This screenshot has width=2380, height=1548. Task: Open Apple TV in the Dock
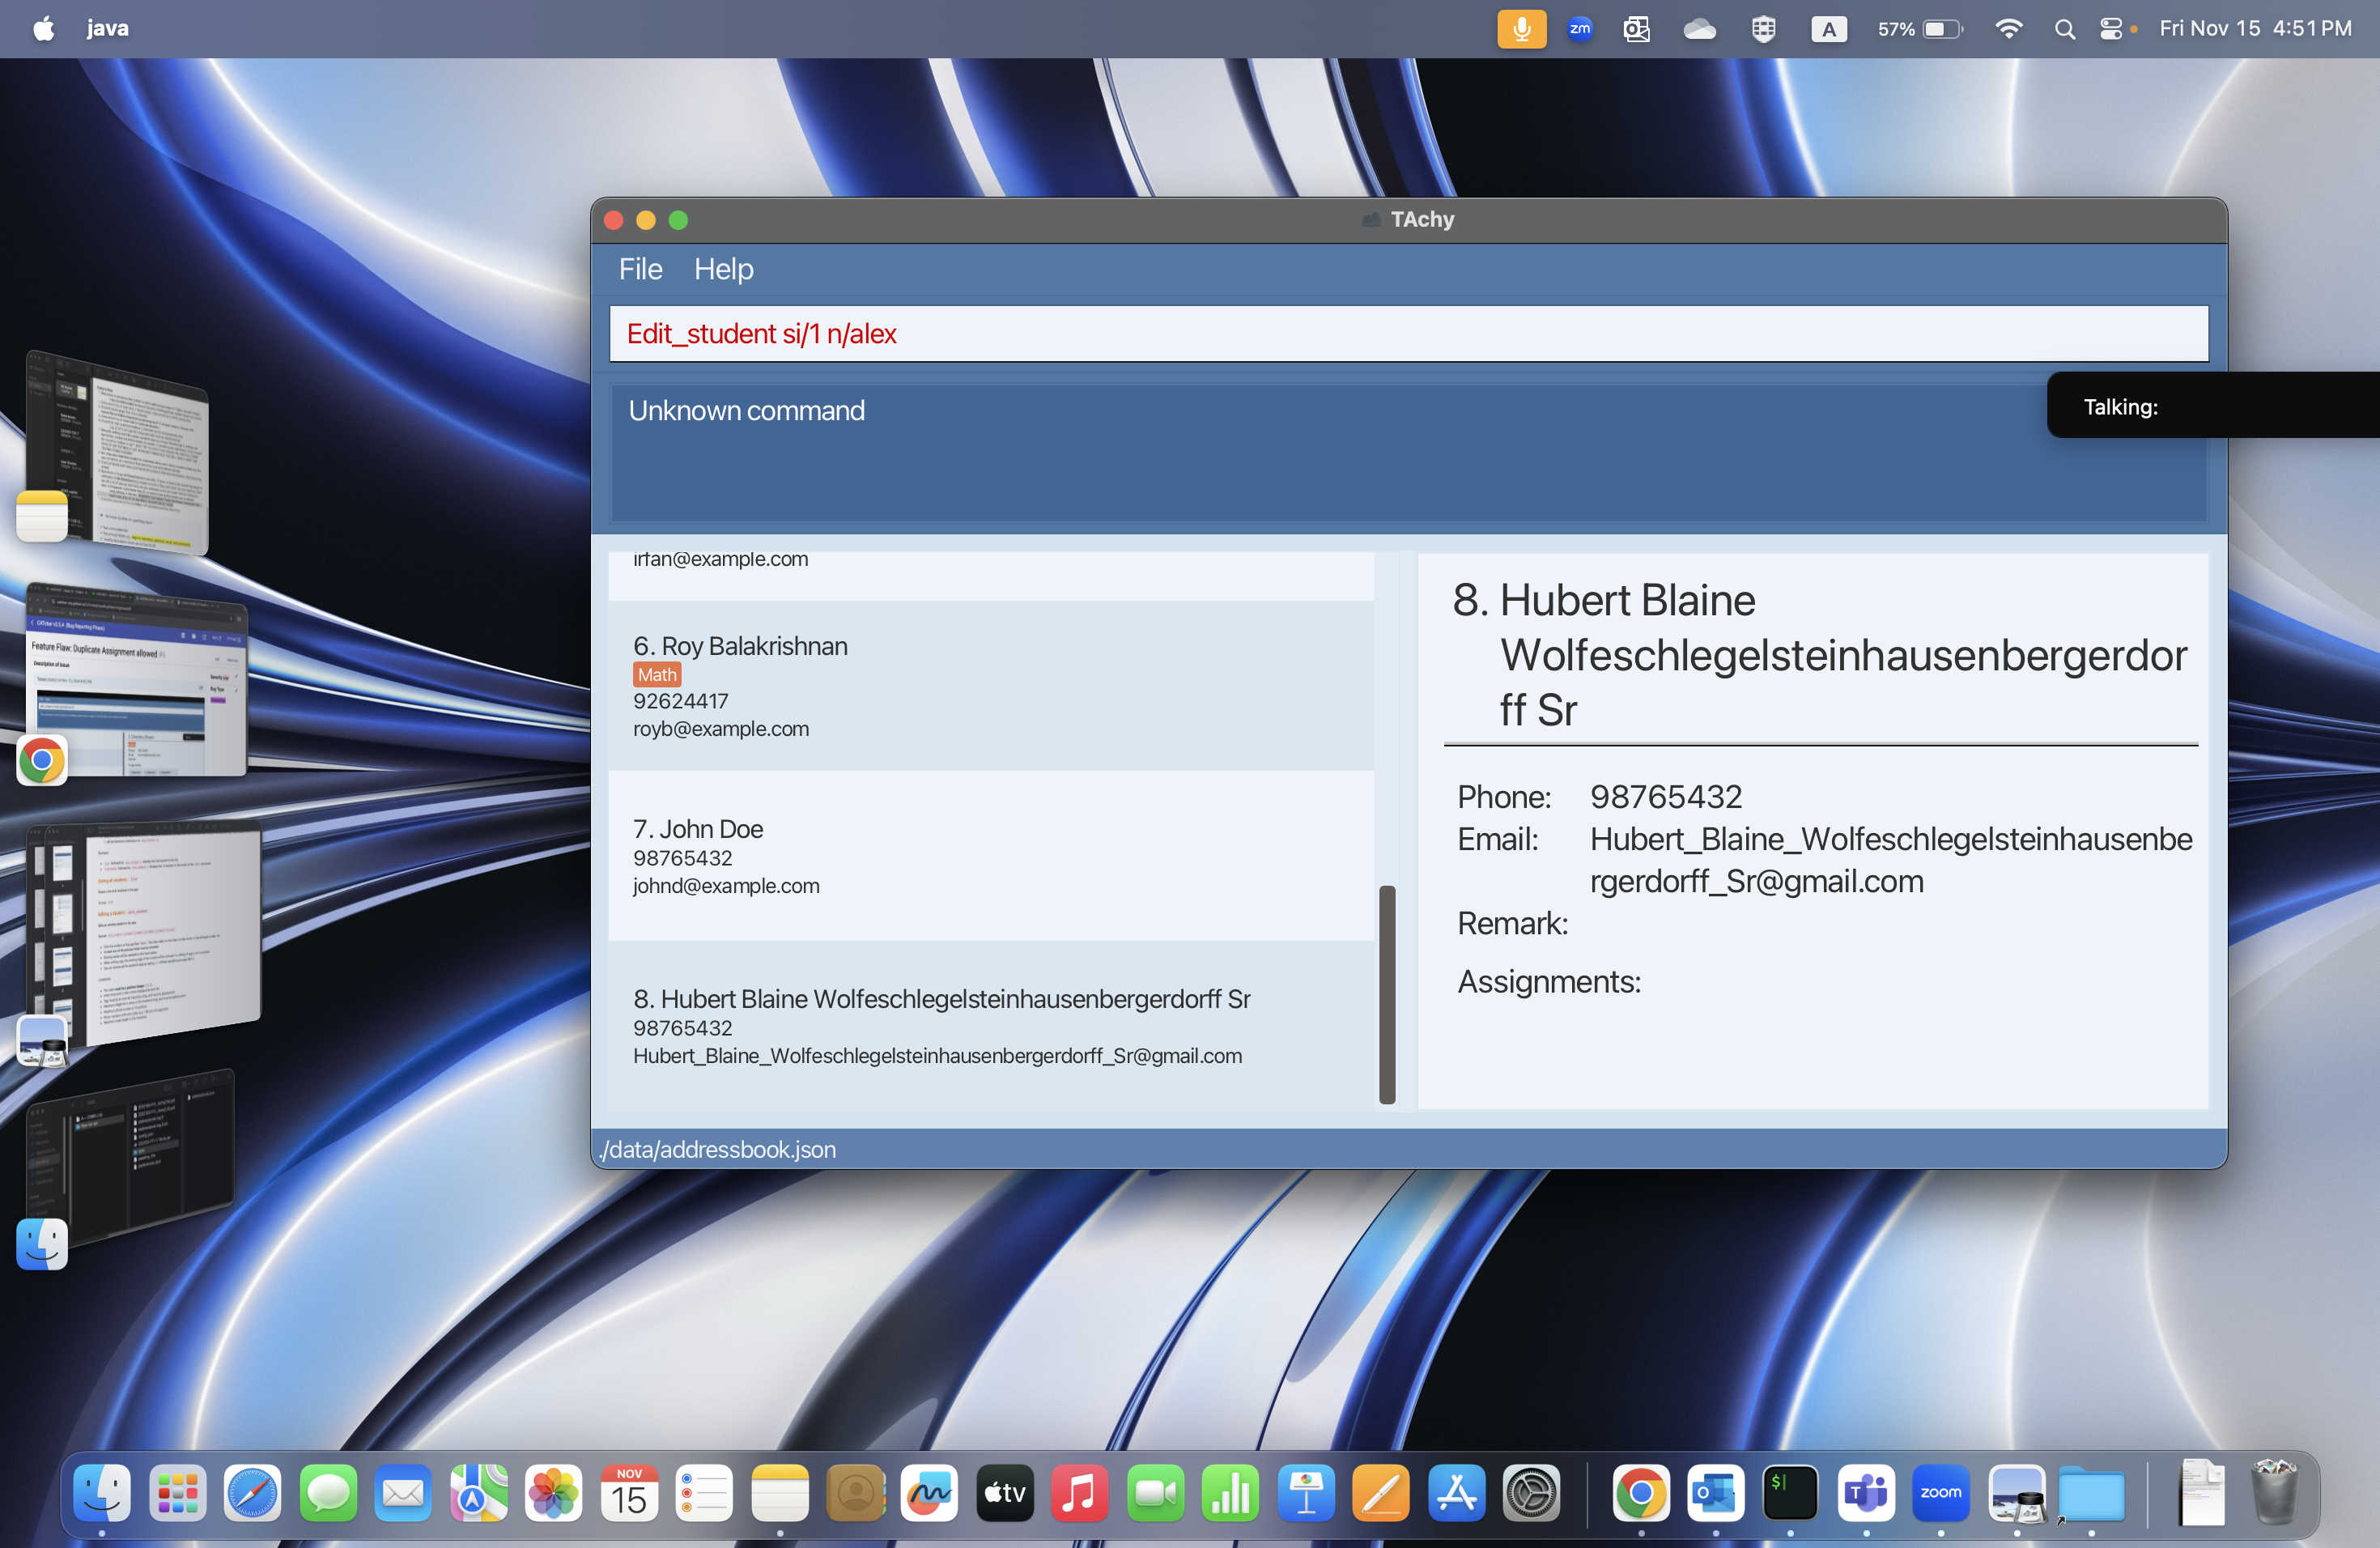(1004, 1493)
